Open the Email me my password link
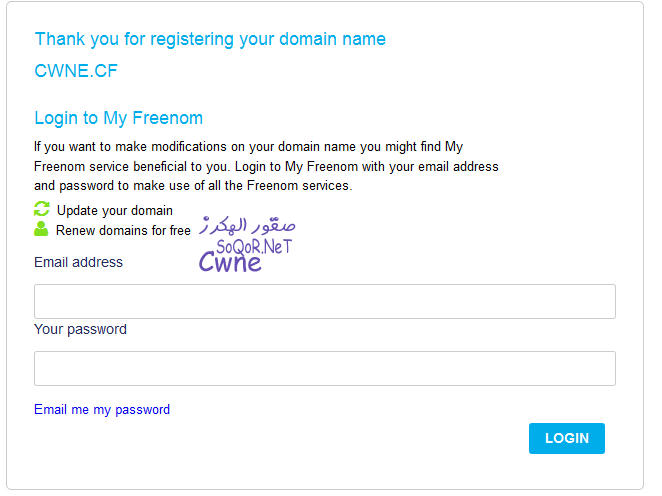662x496 pixels. [102, 409]
